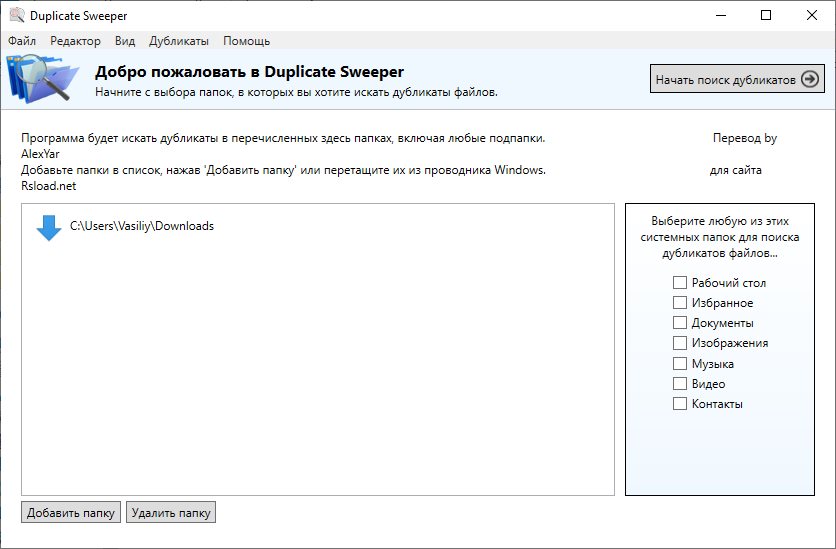Click the title bar app icon
This screenshot has height=549, width=836.
pyautogui.click(x=17, y=15)
